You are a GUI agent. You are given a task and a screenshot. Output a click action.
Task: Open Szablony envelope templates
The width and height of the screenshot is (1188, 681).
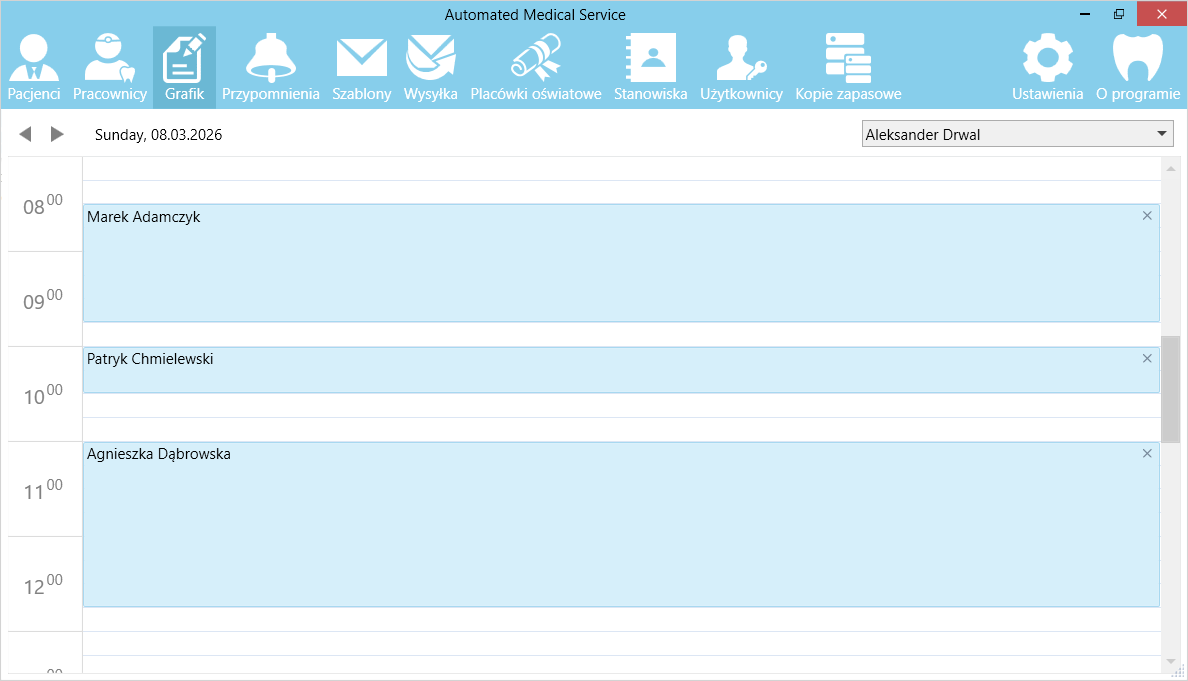361,67
